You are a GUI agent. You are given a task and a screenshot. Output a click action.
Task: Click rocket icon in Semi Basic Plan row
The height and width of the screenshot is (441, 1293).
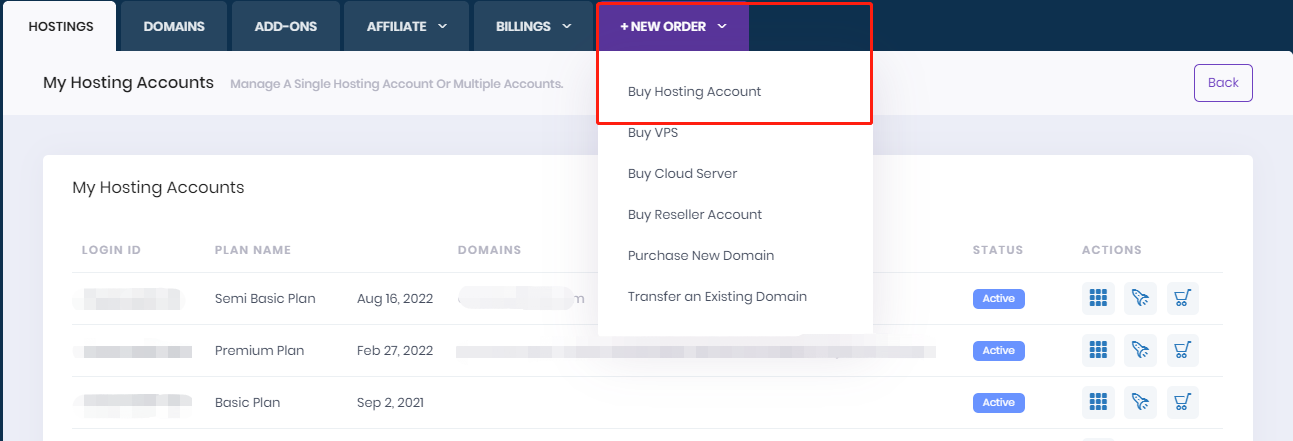(x=1140, y=298)
